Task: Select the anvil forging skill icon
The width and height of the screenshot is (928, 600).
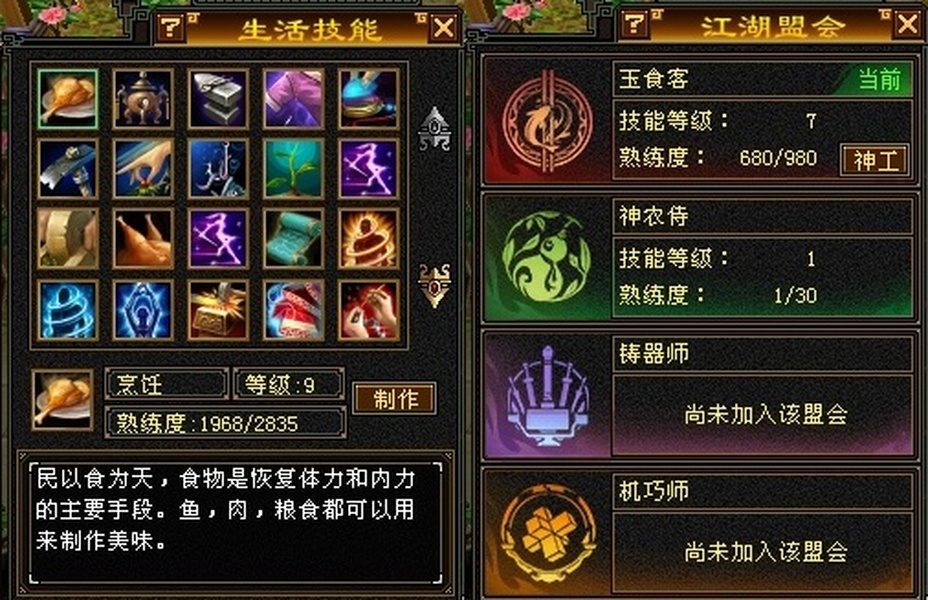Action: (218, 98)
